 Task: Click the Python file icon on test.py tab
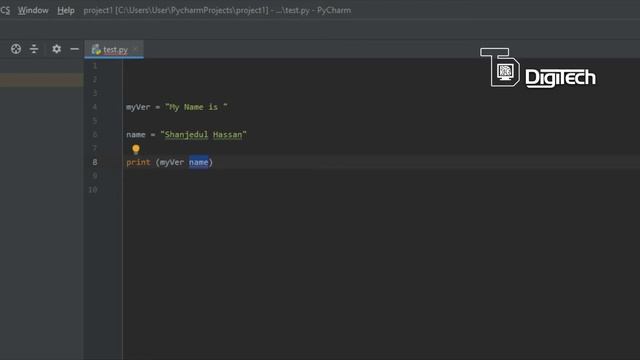tap(96, 49)
